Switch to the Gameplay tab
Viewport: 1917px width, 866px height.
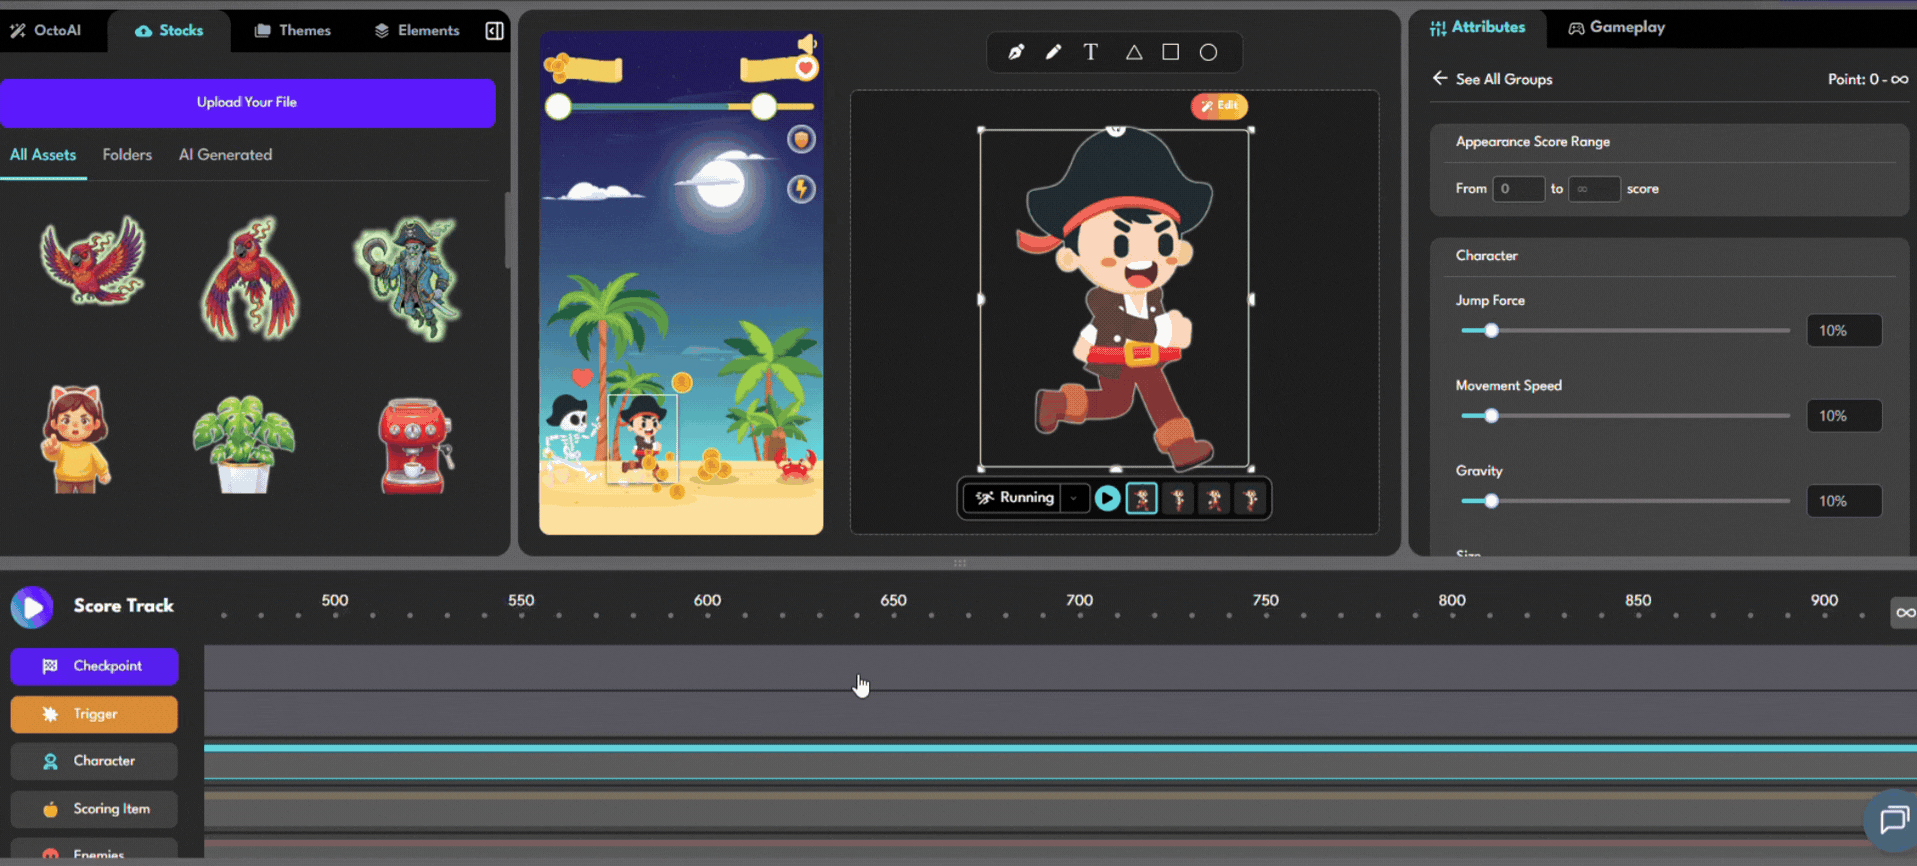[1616, 28]
